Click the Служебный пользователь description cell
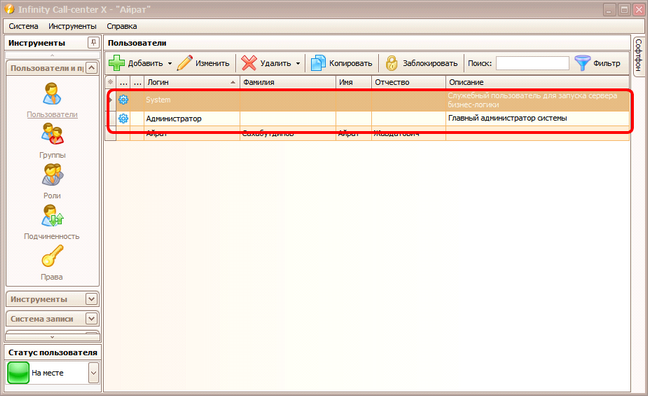Screen dimensions: 648x396 (538, 100)
